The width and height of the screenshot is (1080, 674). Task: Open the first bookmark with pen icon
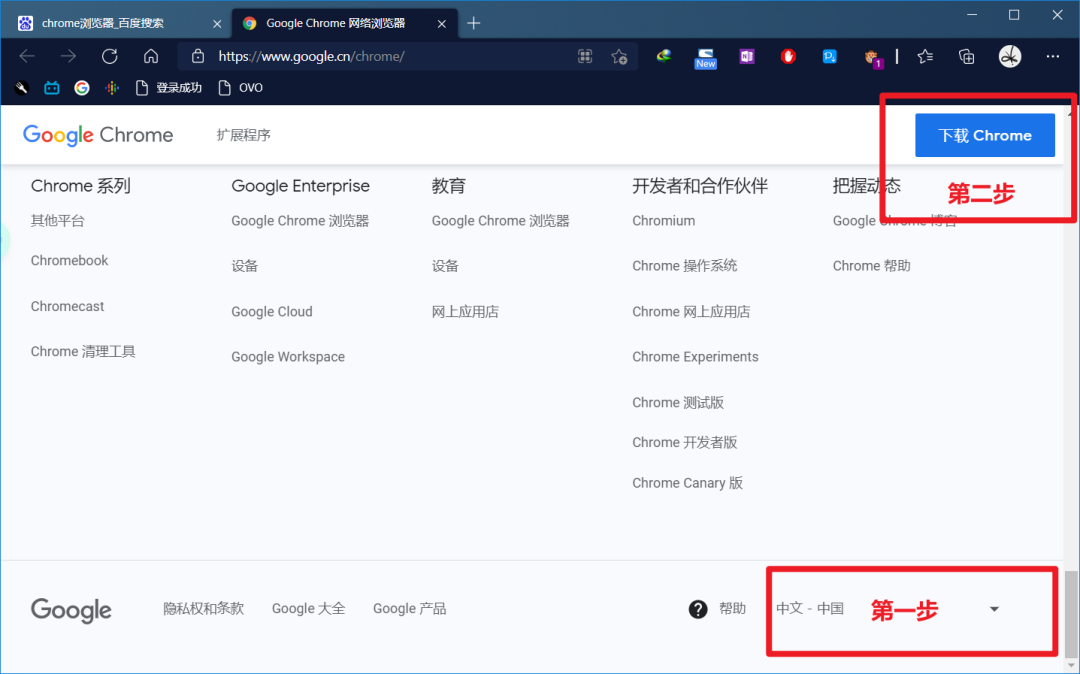(x=21, y=87)
